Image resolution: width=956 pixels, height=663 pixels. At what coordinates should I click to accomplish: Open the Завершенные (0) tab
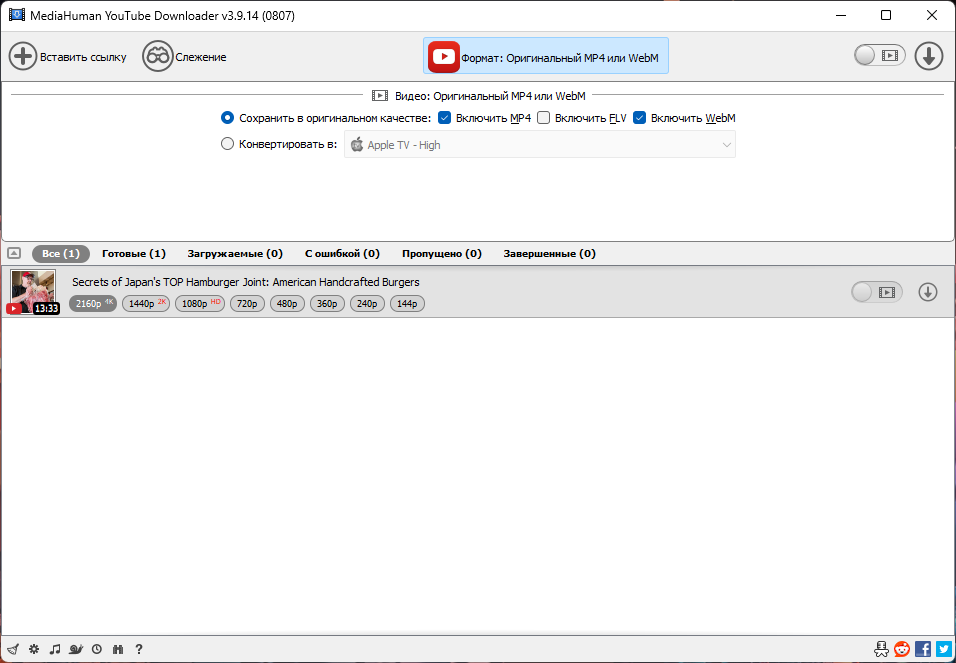tap(549, 253)
